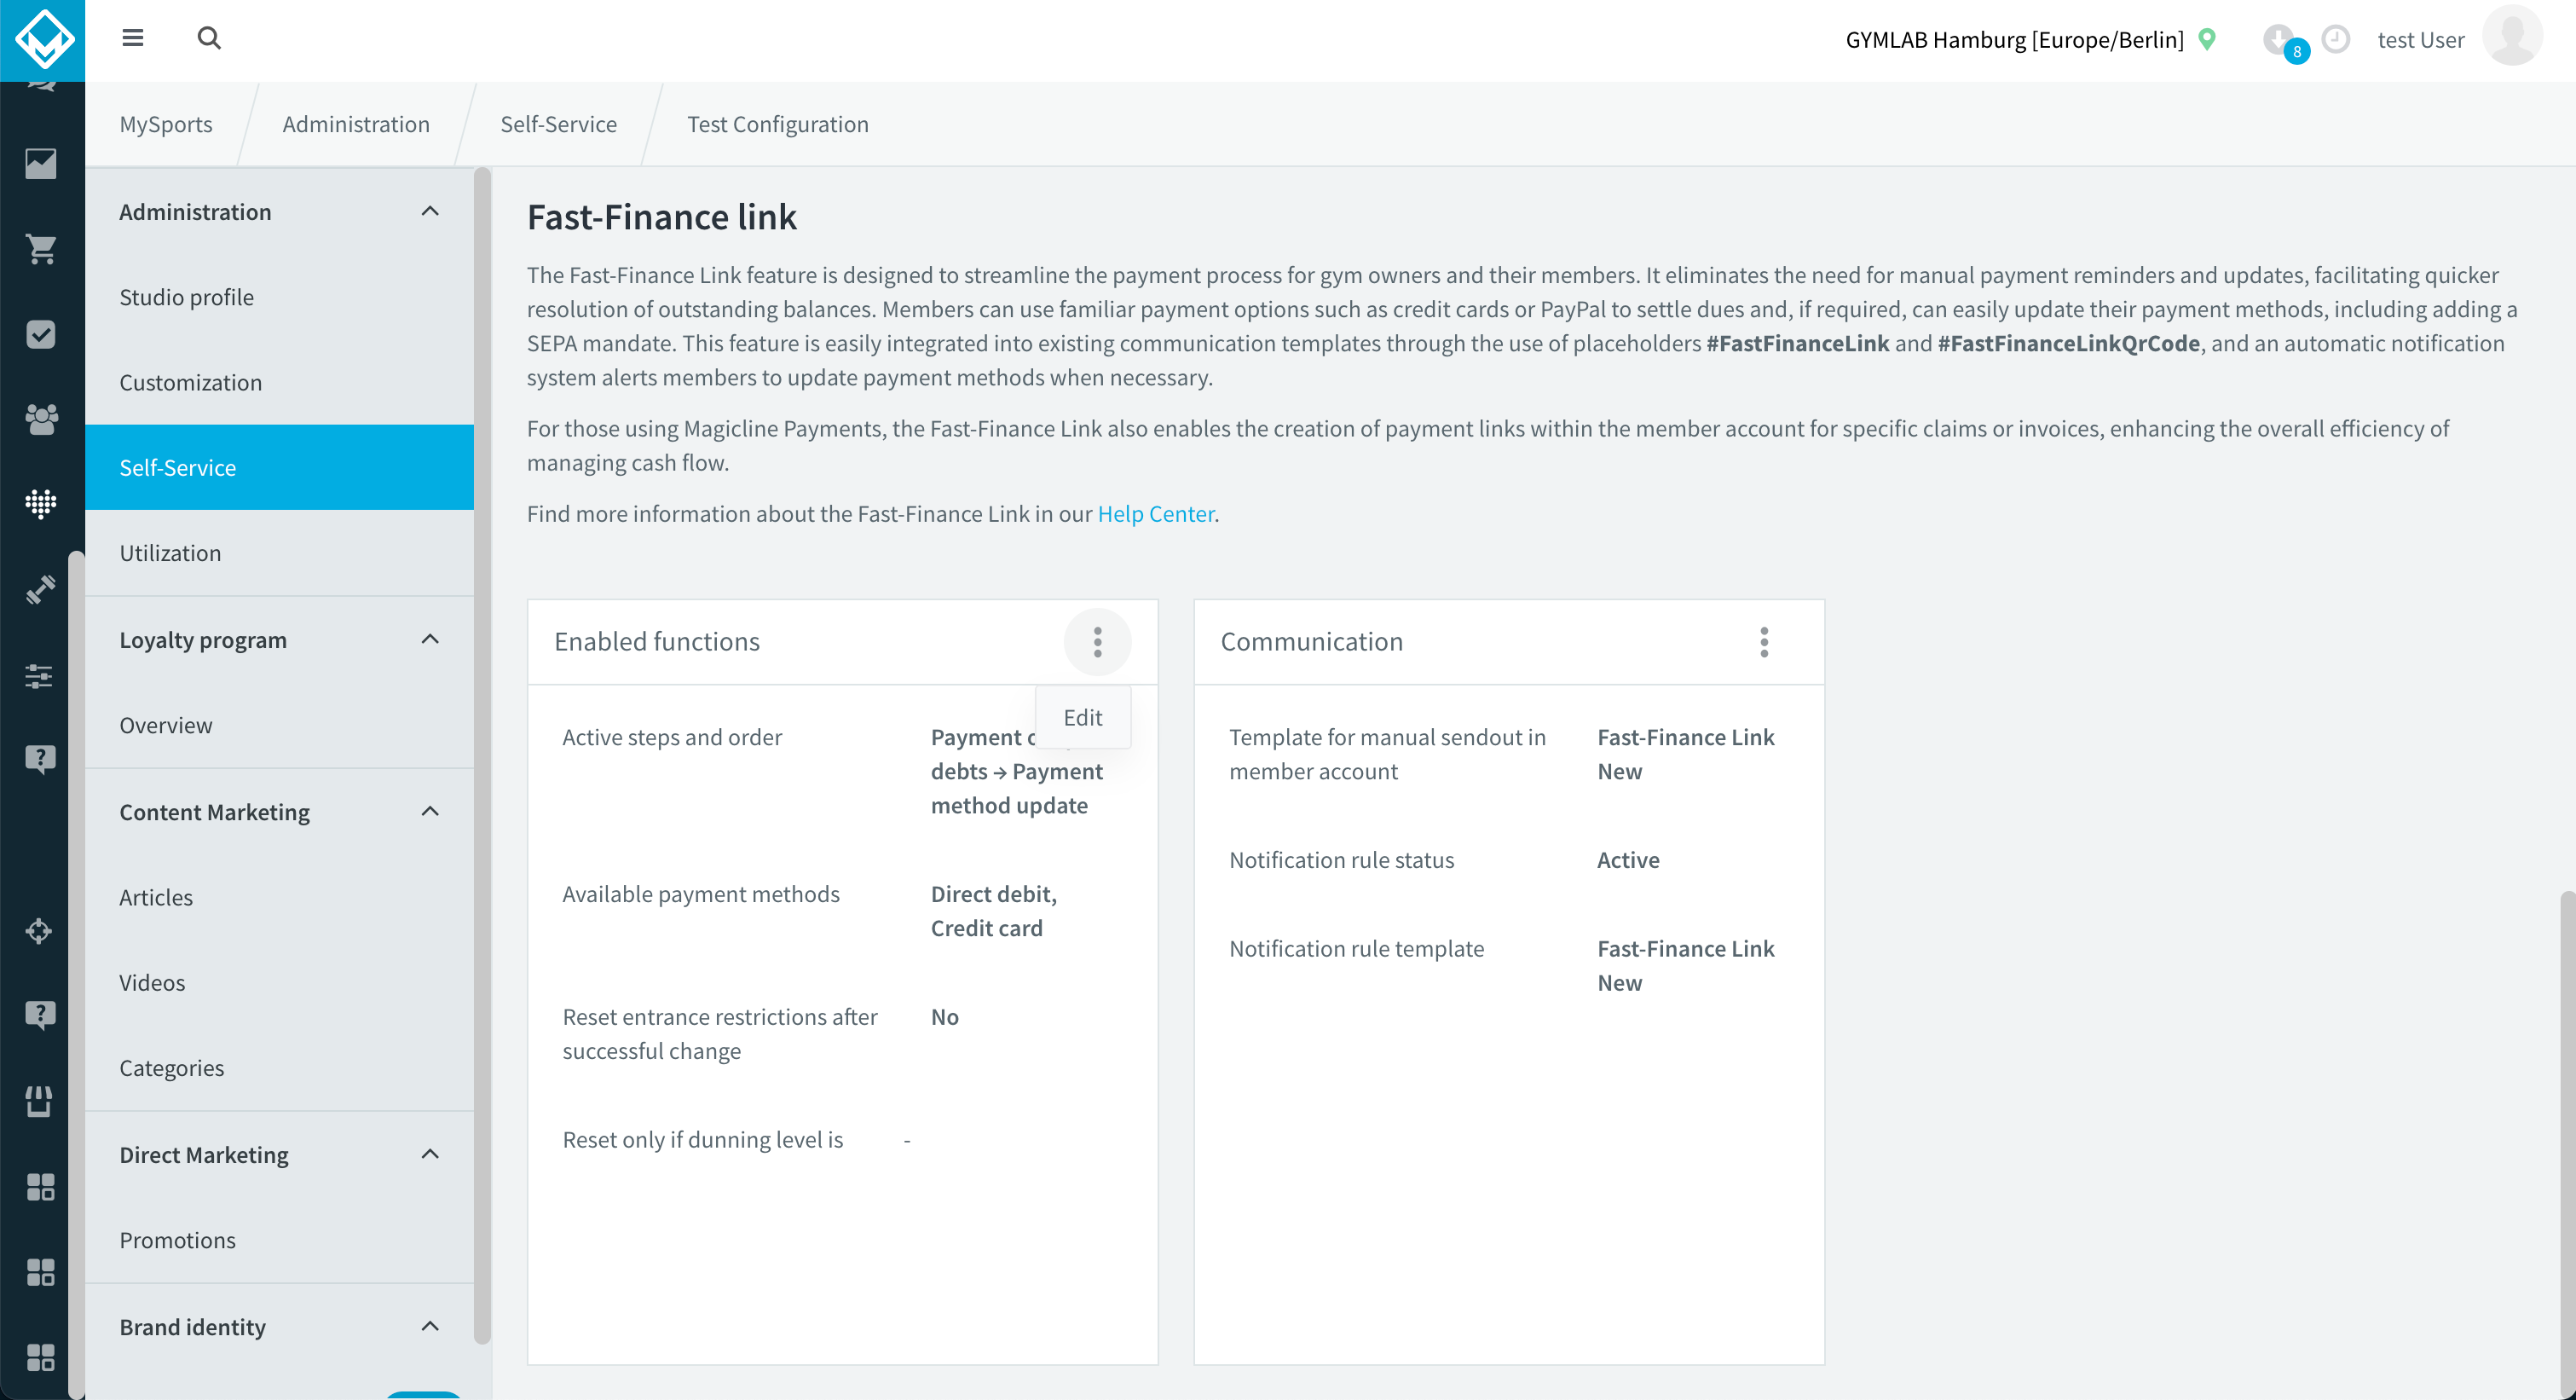Open Categories under Content Marketing

[x=279, y=1068]
